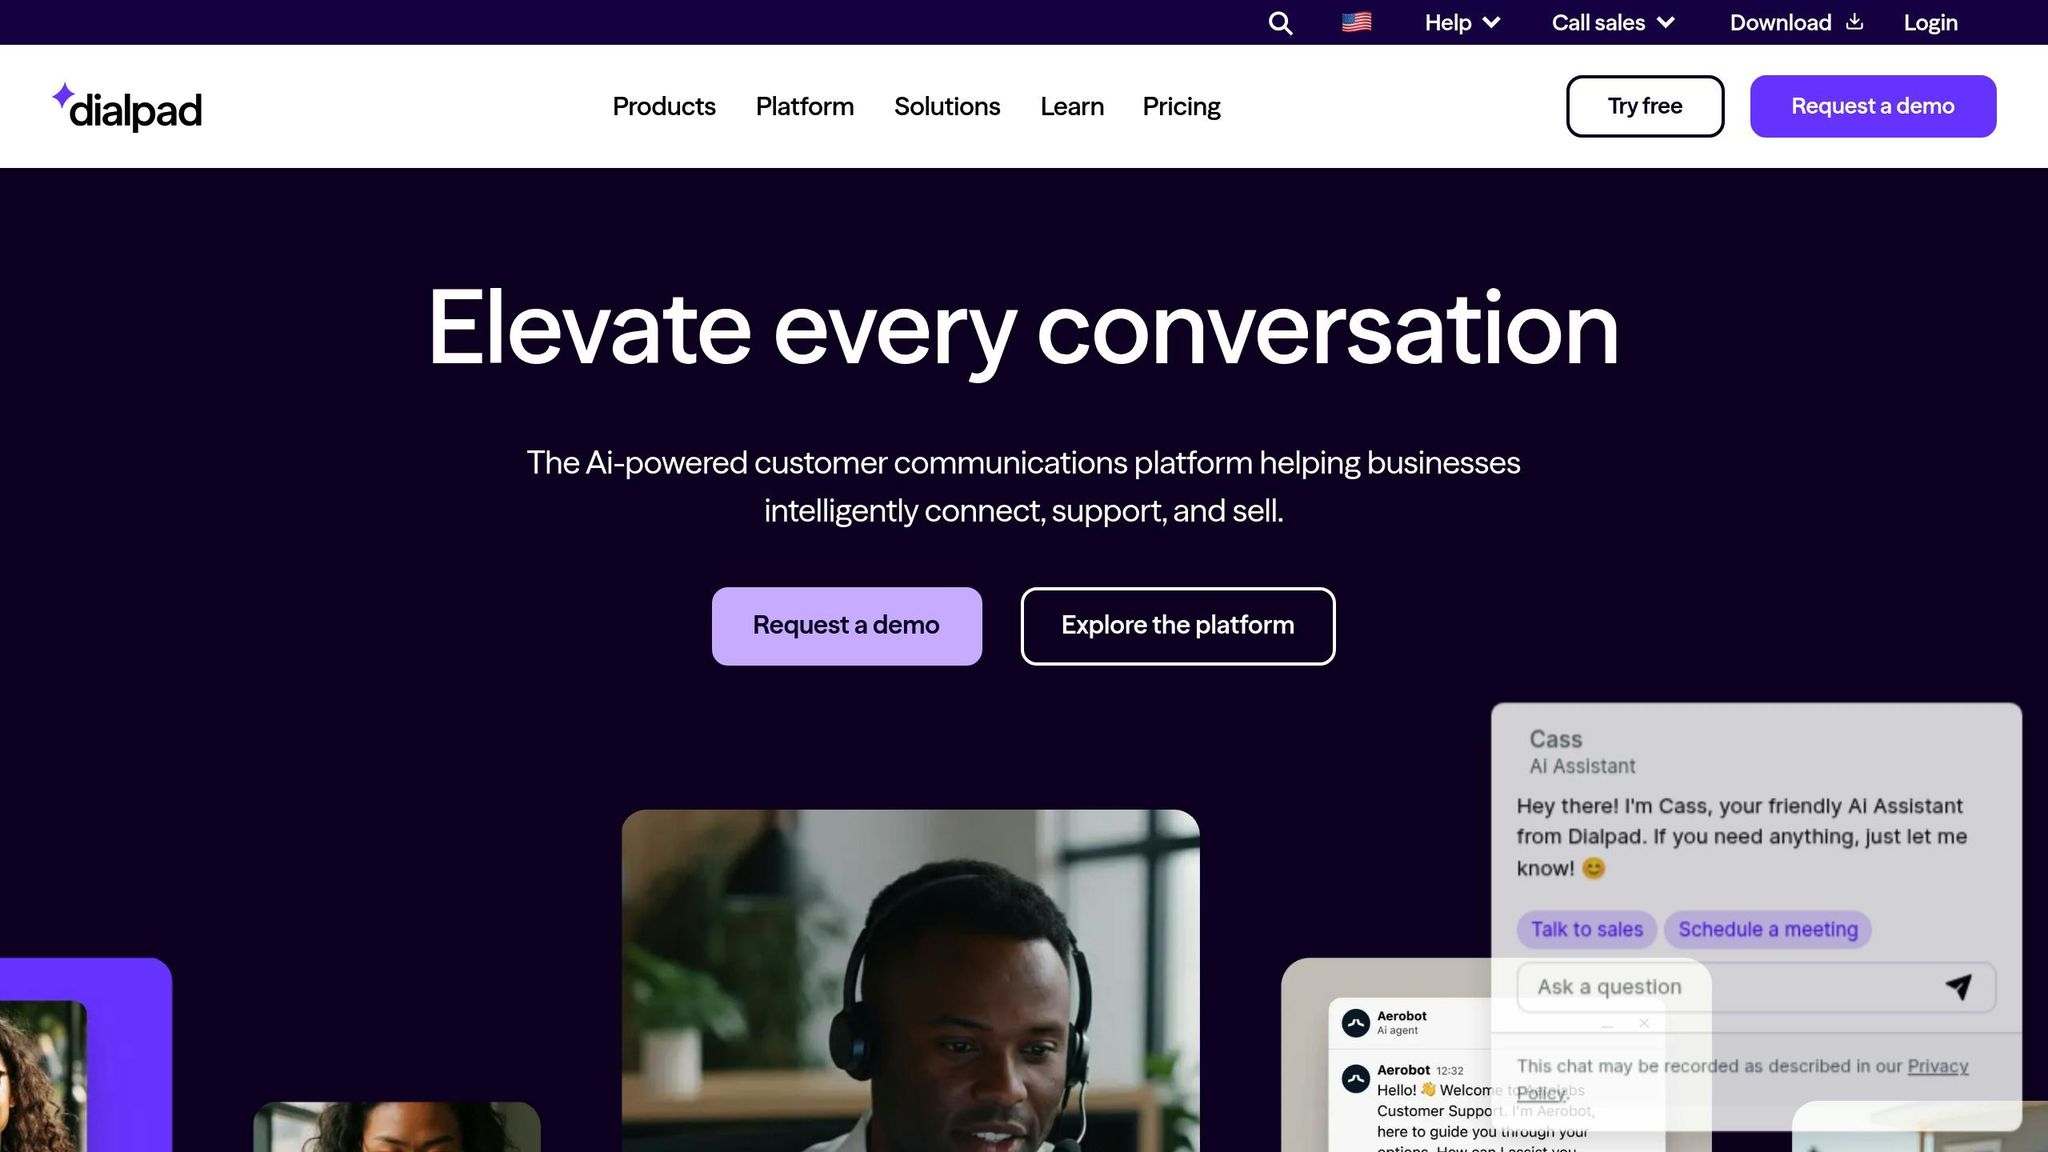Image resolution: width=2048 pixels, height=1152 pixels.
Task: Click the Ask a question input field
Action: [x=1756, y=987]
